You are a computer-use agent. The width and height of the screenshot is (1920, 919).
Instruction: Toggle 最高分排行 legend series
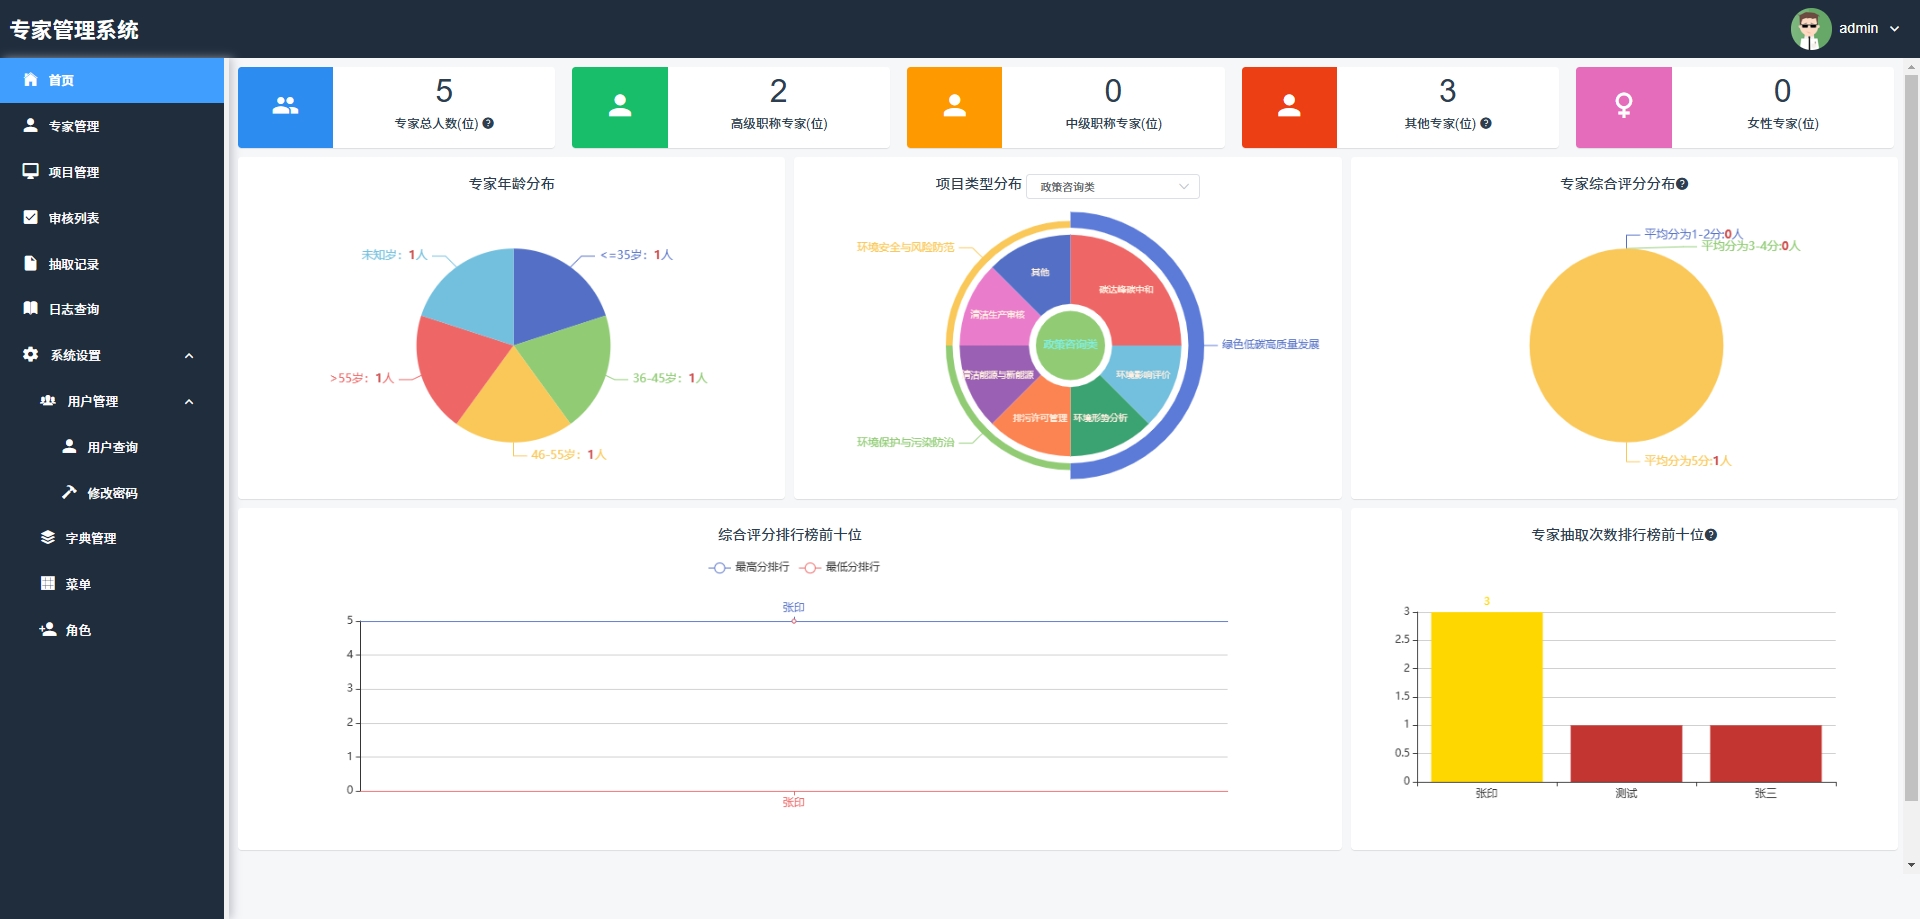[x=749, y=567]
